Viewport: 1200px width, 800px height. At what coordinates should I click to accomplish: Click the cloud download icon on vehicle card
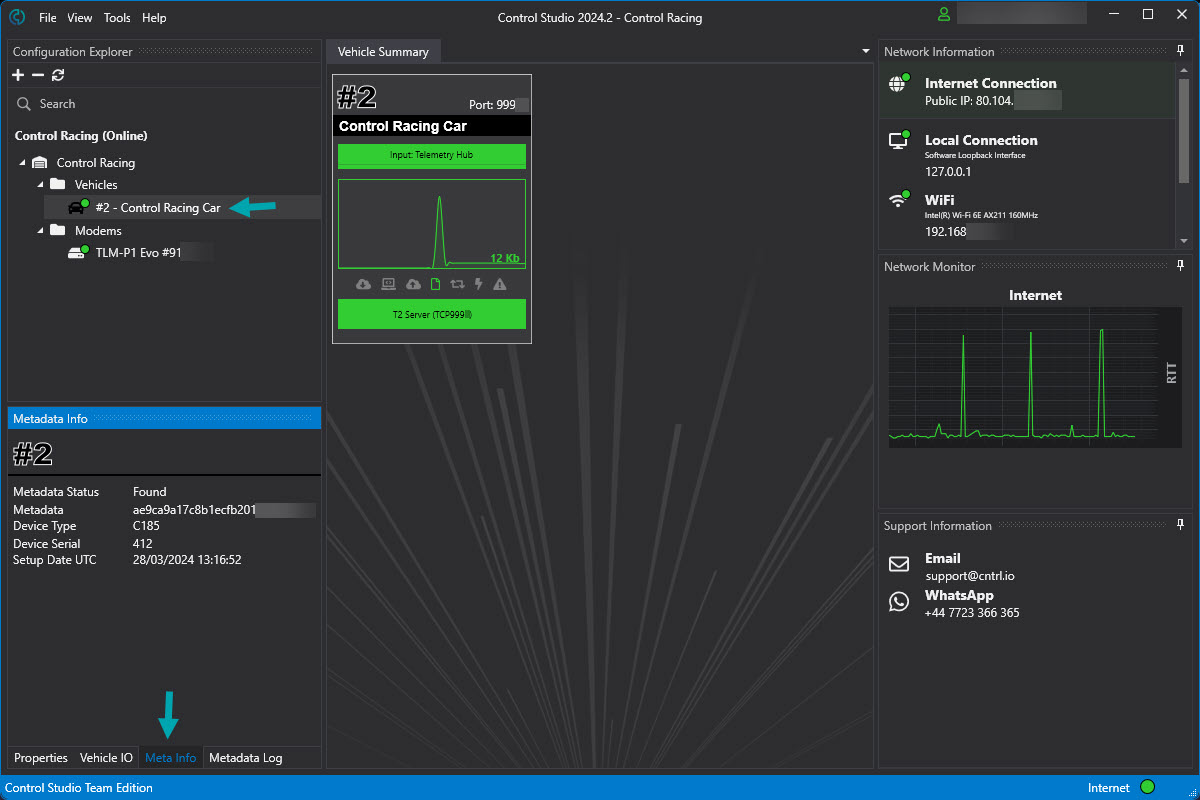(x=364, y=284)
